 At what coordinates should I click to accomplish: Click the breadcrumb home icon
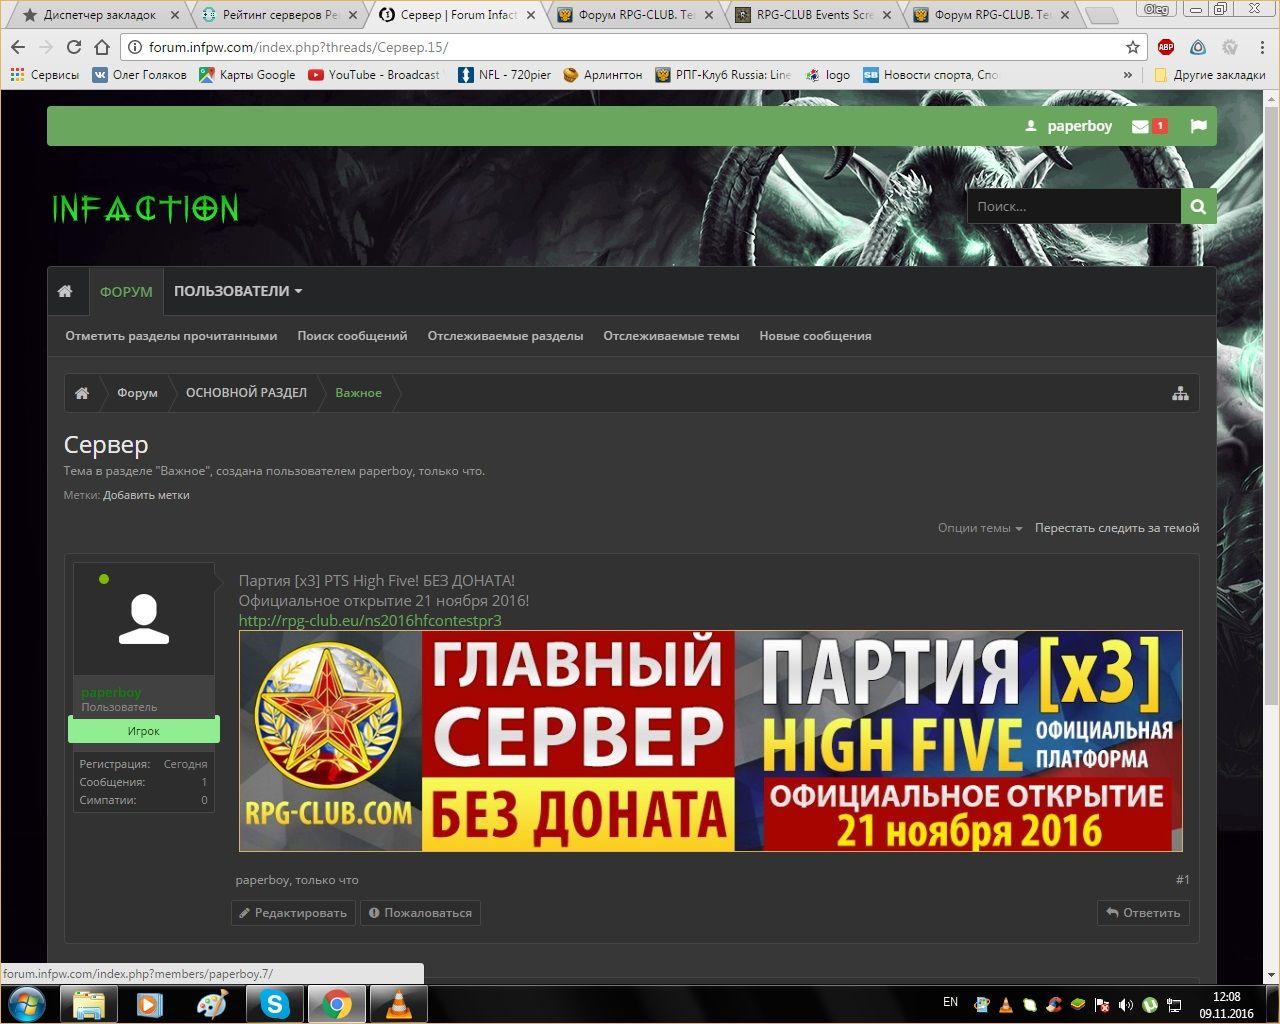(x=82, y=393)
